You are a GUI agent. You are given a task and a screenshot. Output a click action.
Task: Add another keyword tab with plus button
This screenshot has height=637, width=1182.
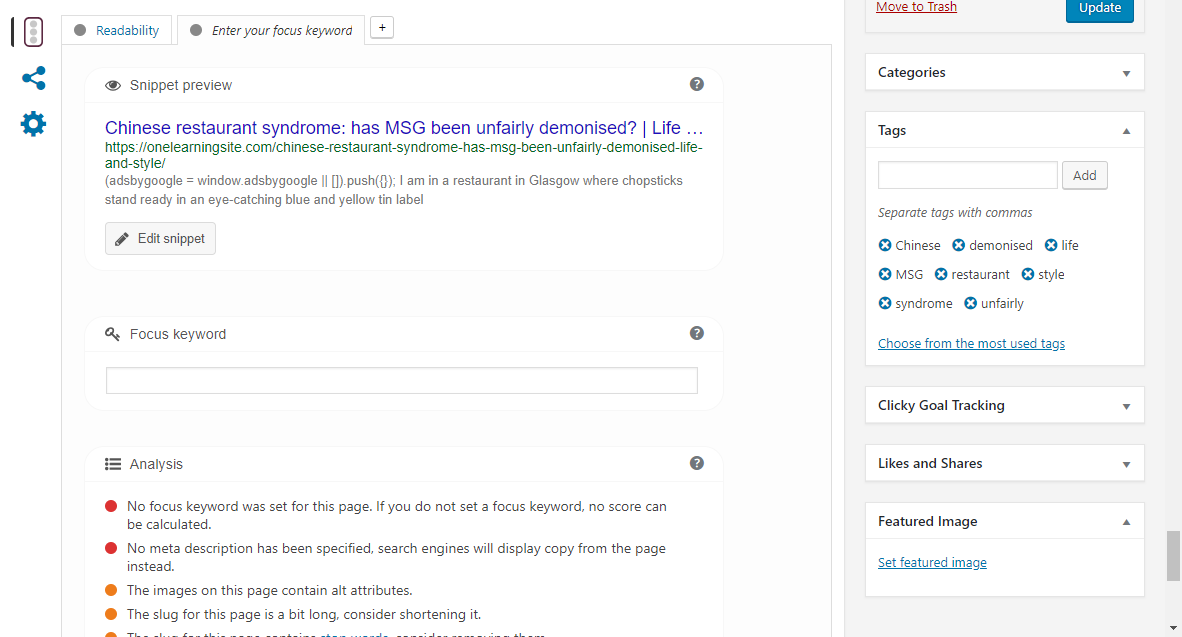click(381, 28)
